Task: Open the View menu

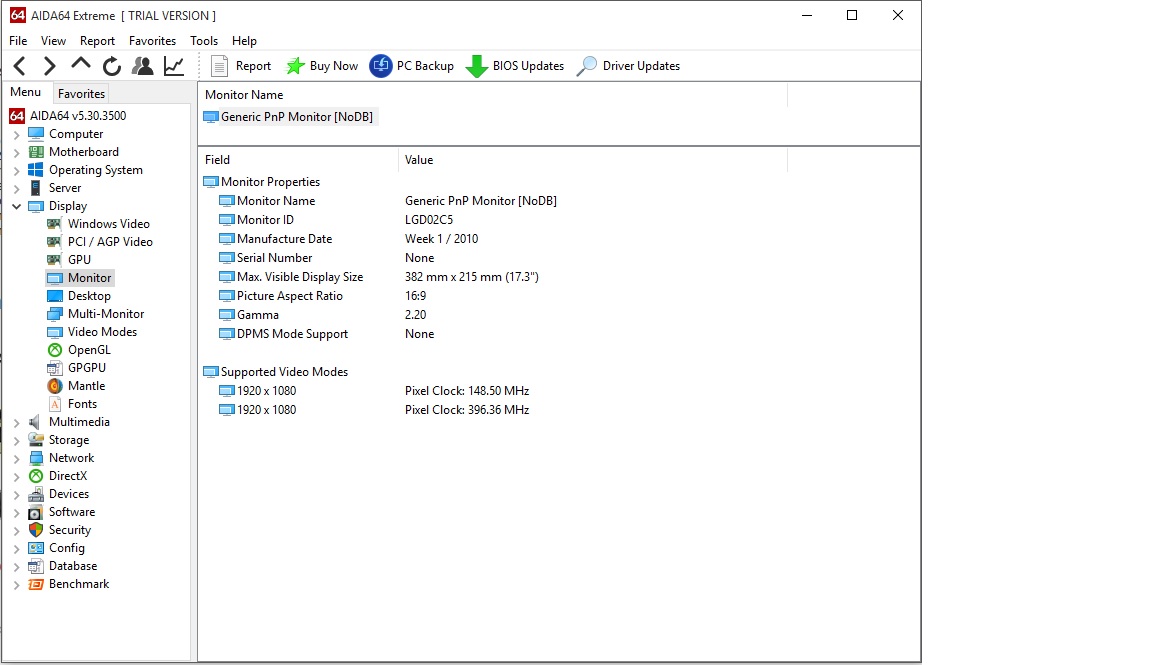Action: tap(53, 41)
